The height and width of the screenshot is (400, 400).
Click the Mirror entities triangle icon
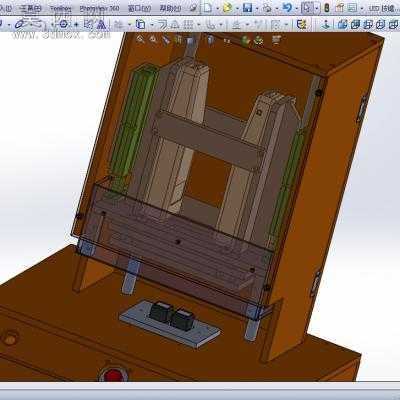pos(101,24)
